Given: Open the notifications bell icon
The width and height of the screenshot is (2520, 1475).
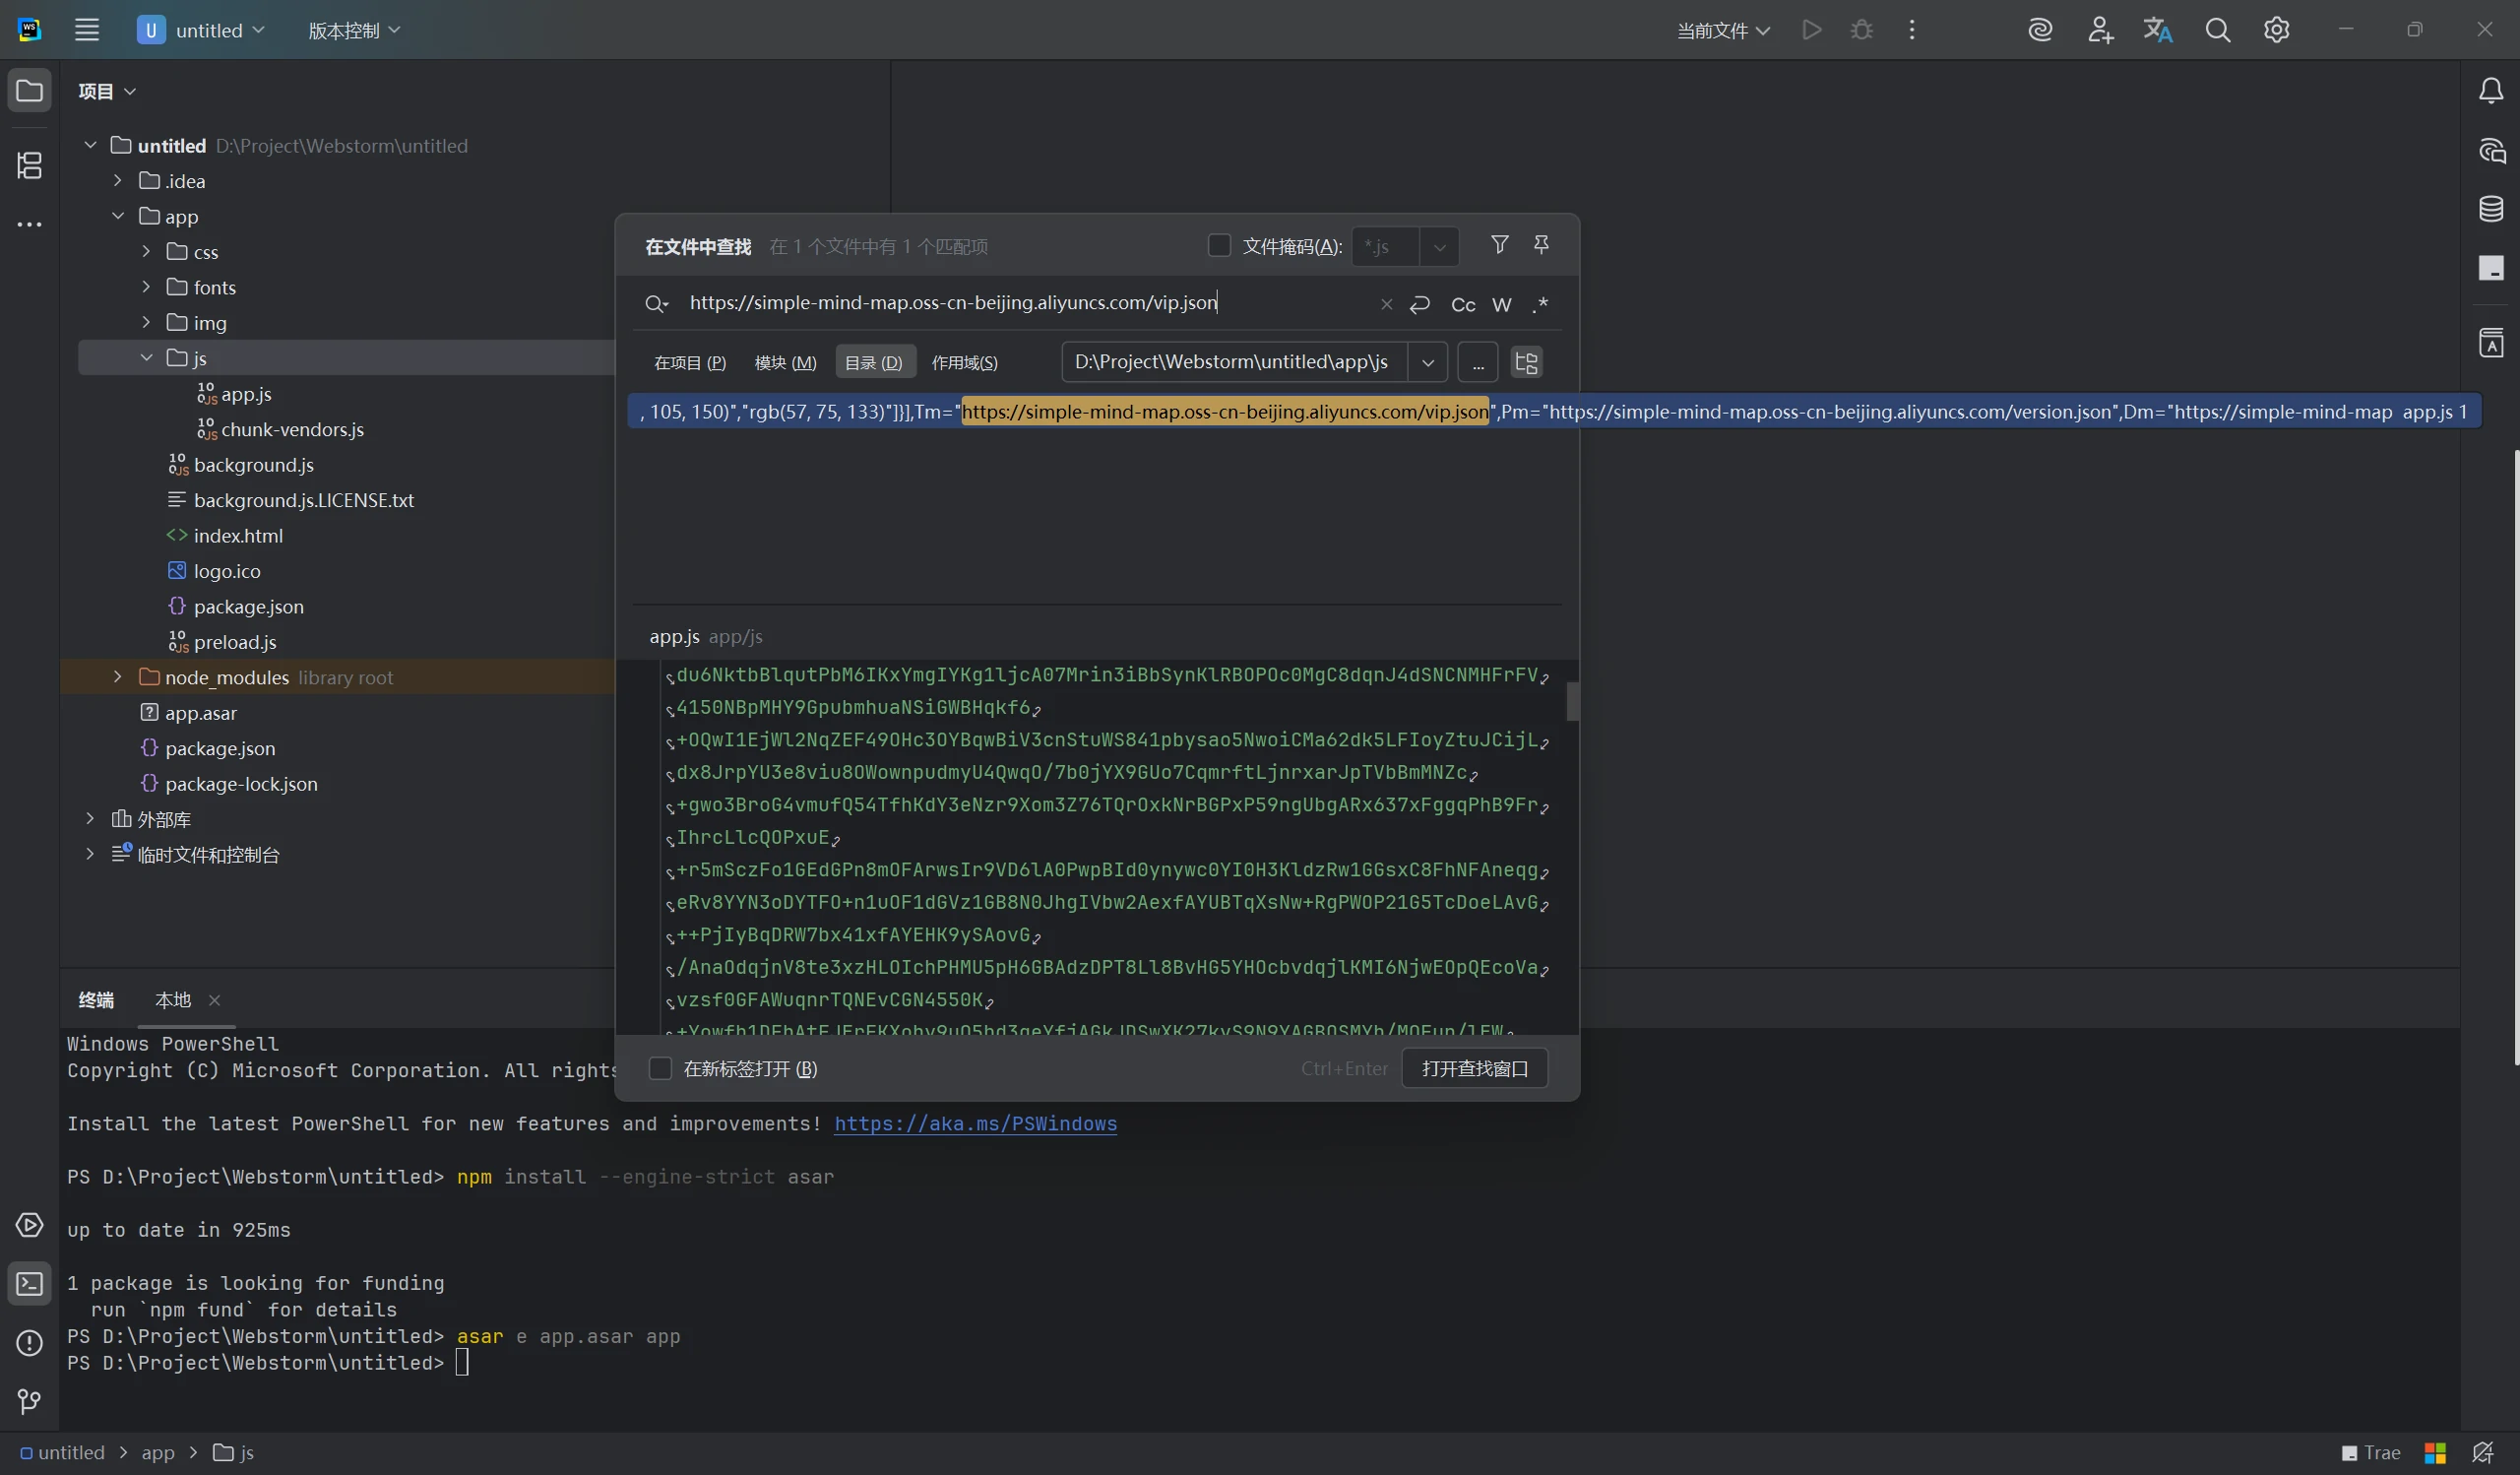Looking at the screenshot, I should [2491, 92].
